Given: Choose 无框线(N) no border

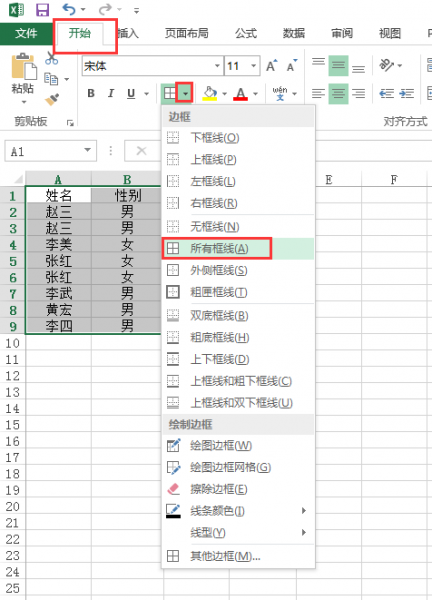Looking at the screenshot, I should coord(238,227).
